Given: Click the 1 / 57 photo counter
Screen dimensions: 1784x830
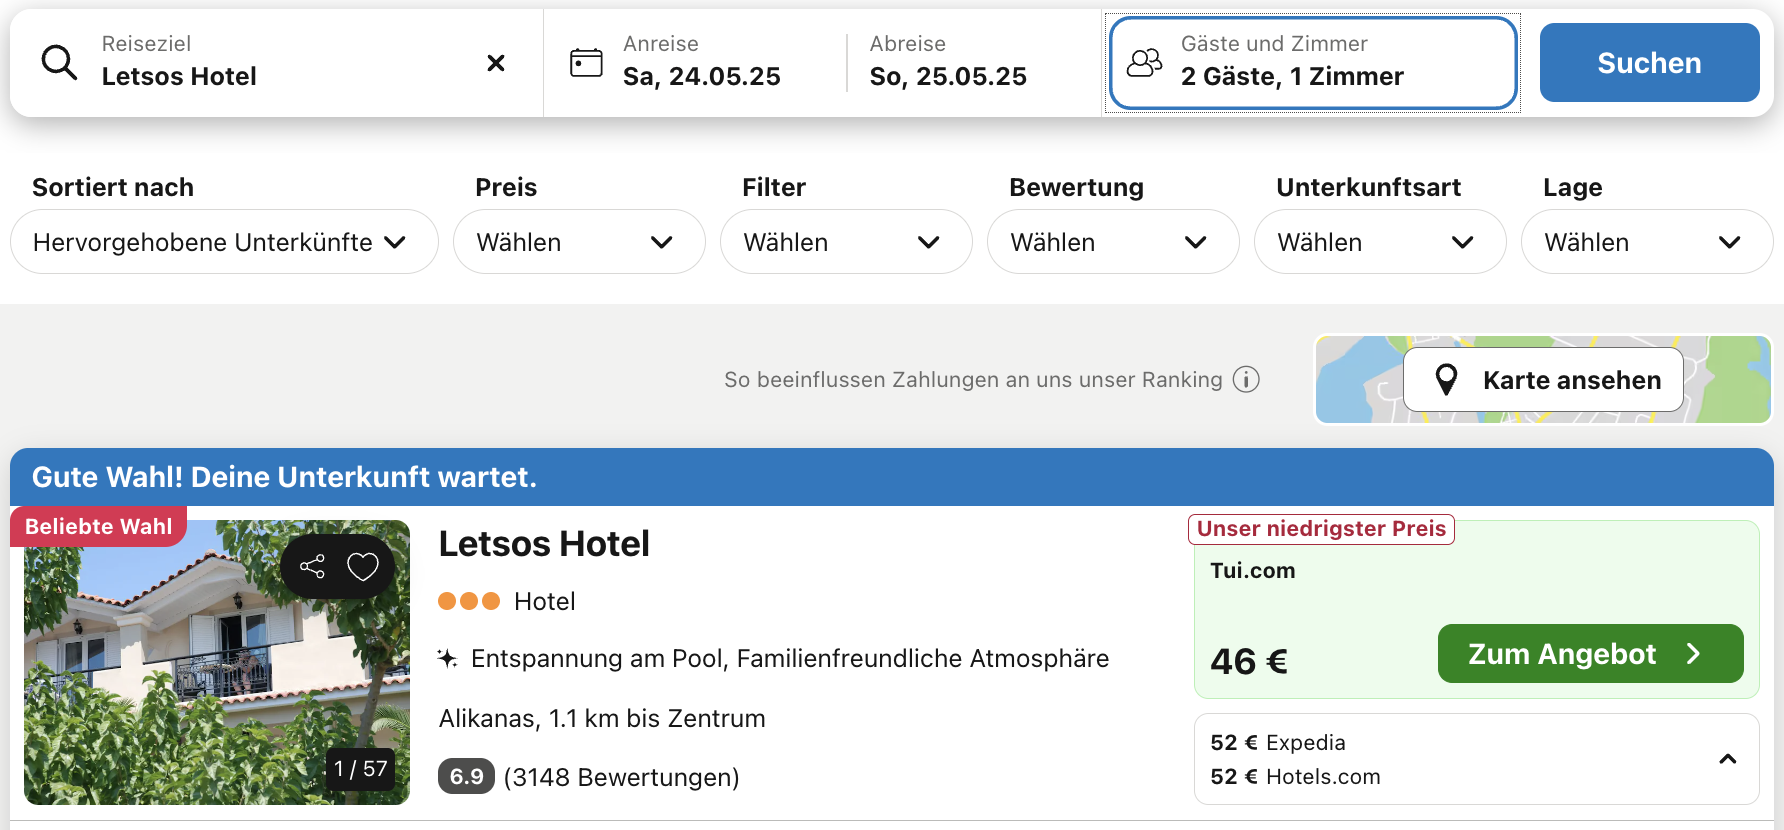Looking at the screenshot, I should [x=360, y=769].
